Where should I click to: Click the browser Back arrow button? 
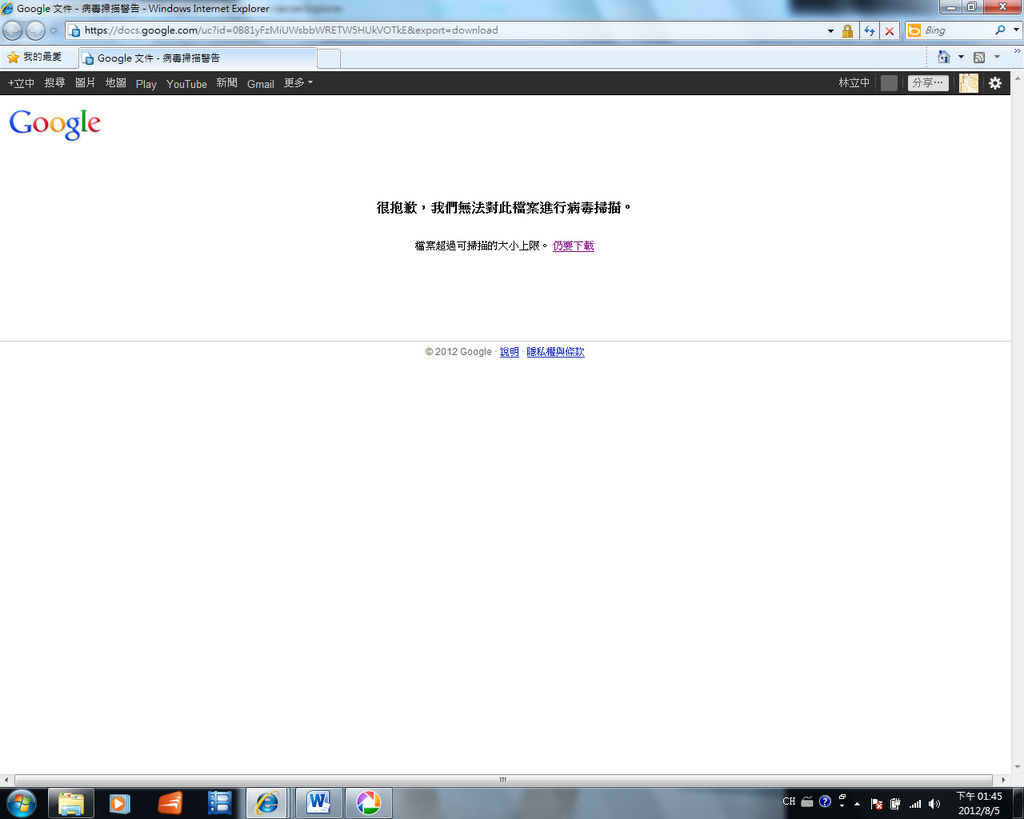tap(12, 30)
